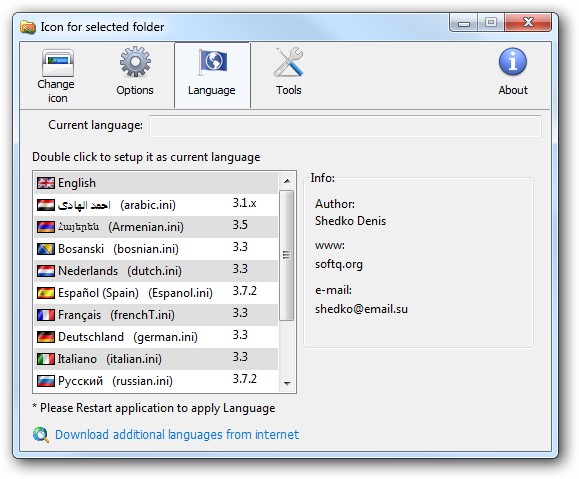Click the Spanish flag icon
This screenshot has width=579, height=479.
coord(46,293)
